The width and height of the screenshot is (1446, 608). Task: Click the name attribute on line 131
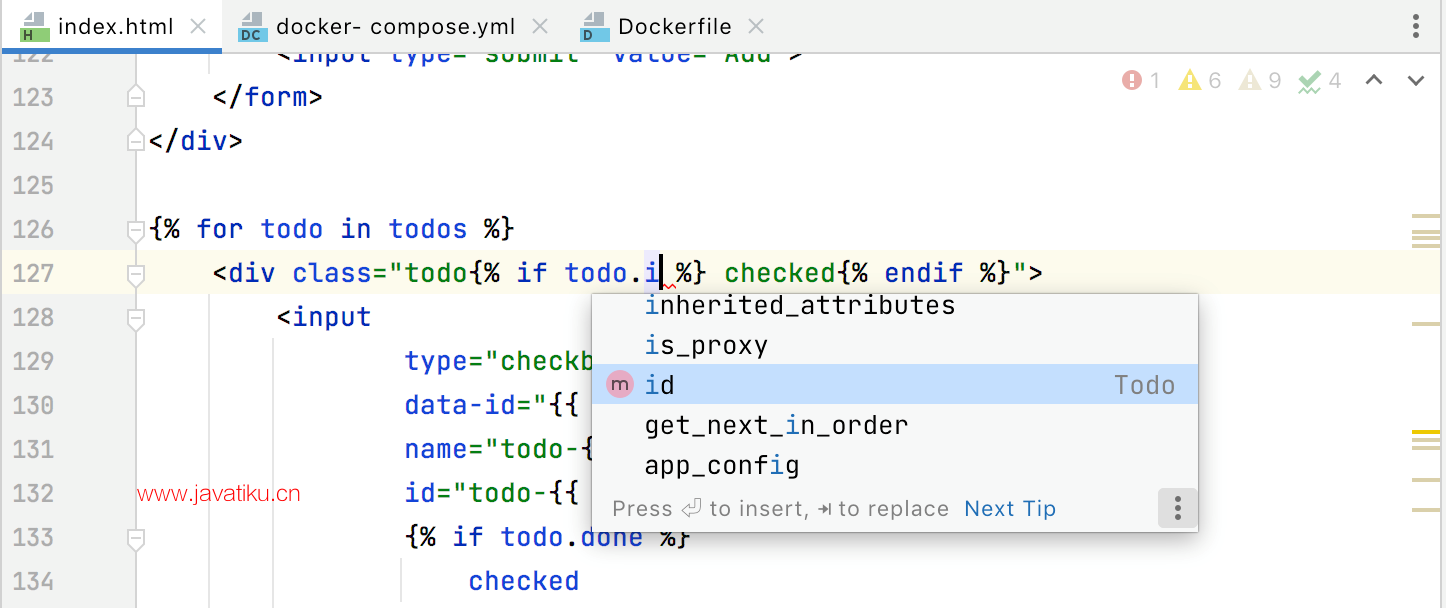tap(436, 449)
